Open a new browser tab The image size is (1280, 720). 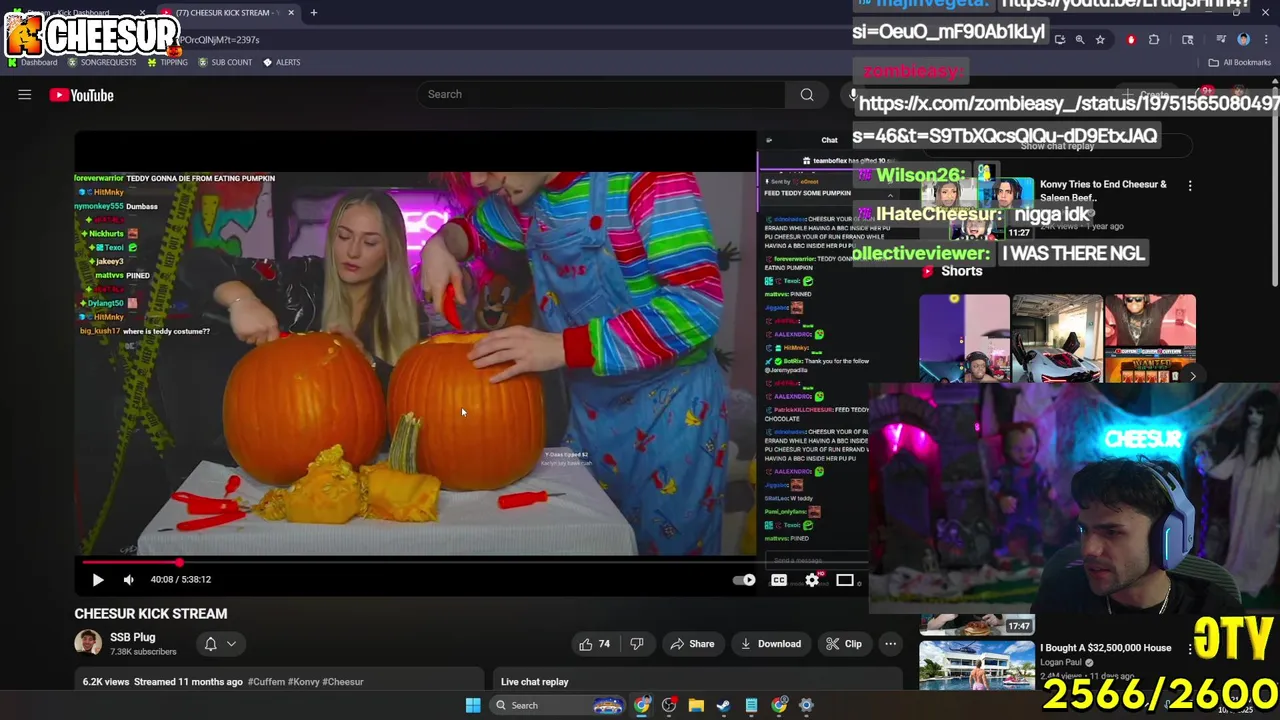(313, 13)
